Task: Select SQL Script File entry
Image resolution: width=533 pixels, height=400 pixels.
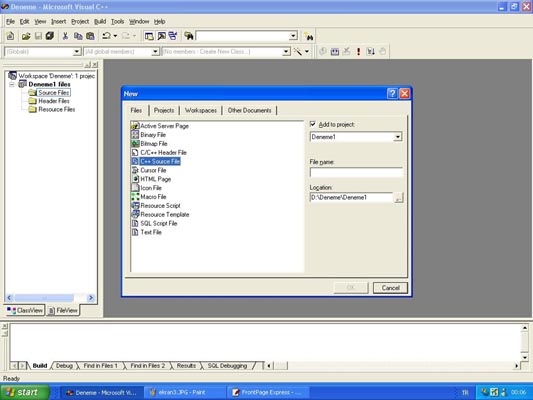Action: pos(159,223)
